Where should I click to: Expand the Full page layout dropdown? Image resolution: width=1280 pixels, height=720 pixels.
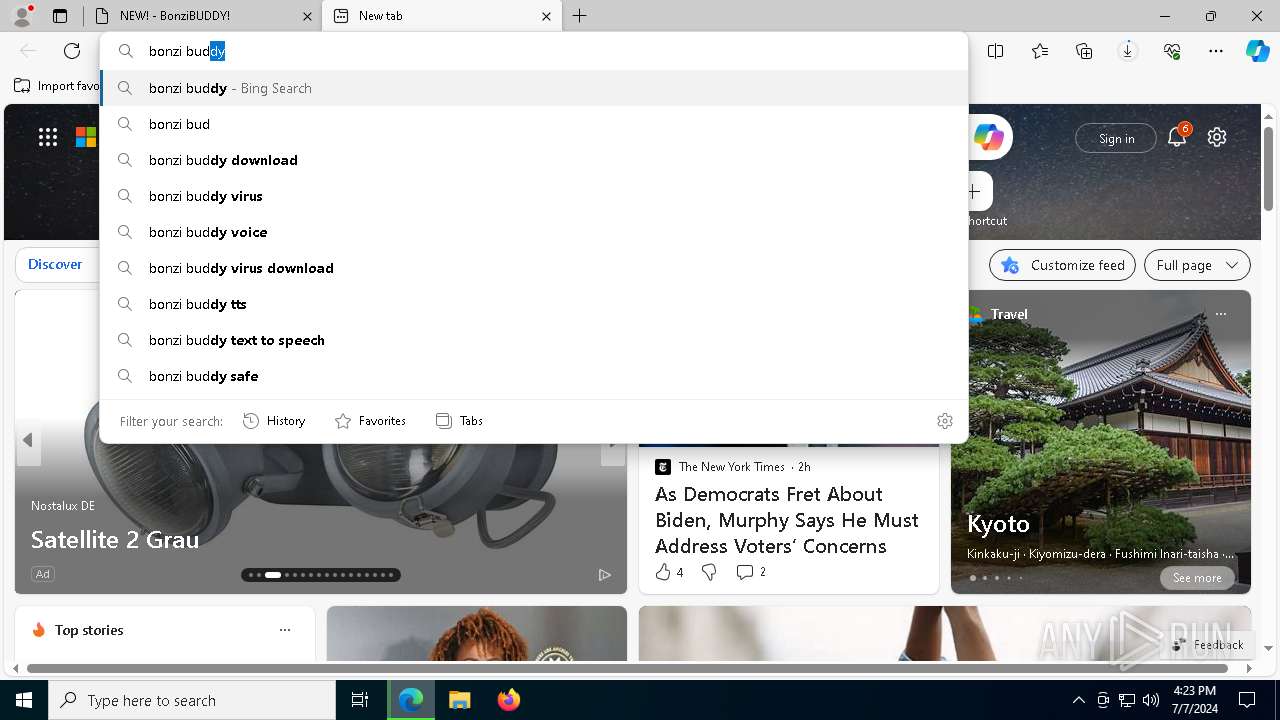coord(1197,265)
